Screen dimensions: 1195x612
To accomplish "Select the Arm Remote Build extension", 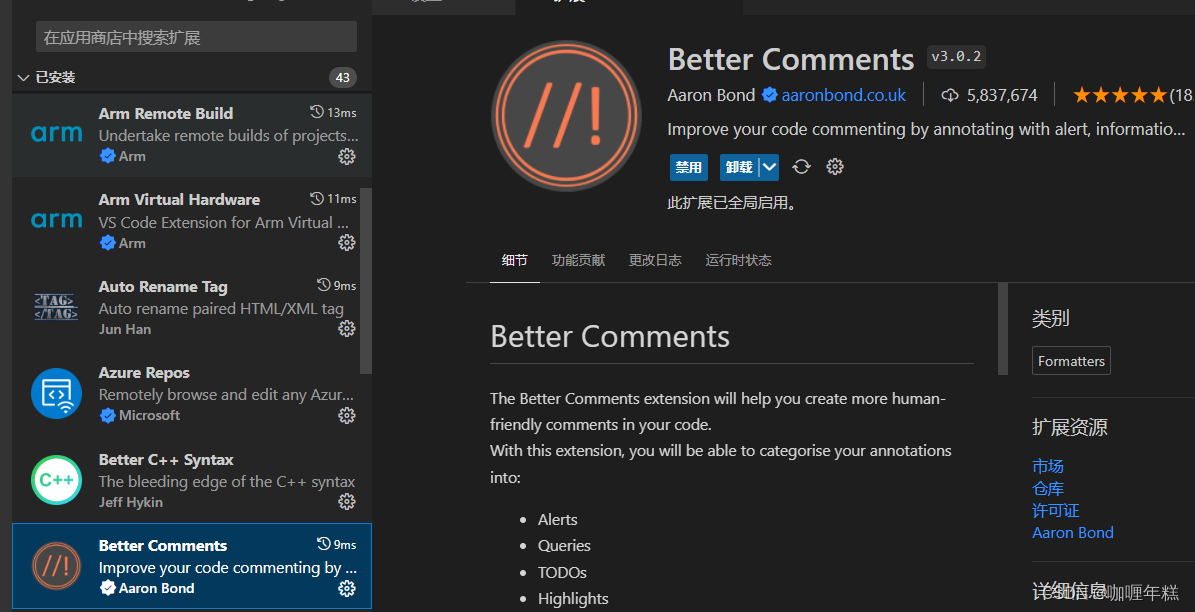I will pos(192,135).
